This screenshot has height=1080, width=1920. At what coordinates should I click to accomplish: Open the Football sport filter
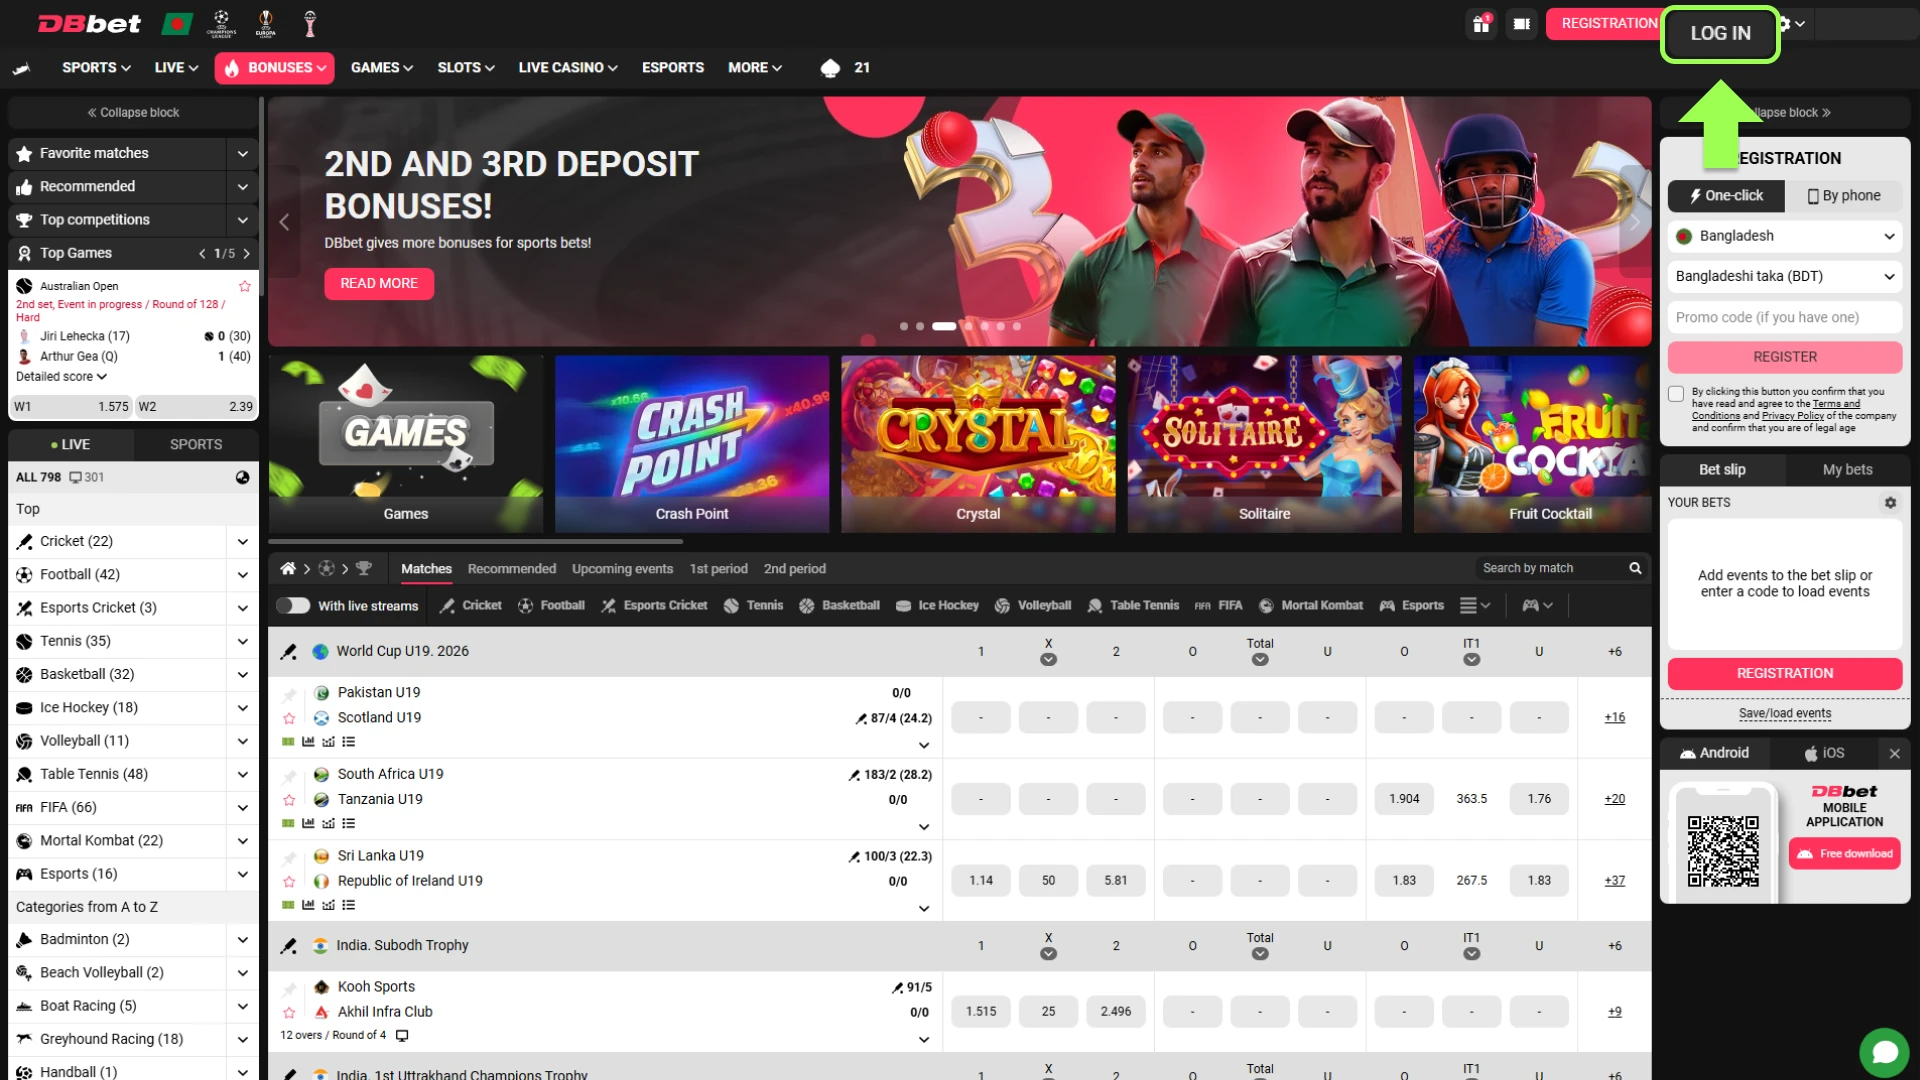[551, 605]
